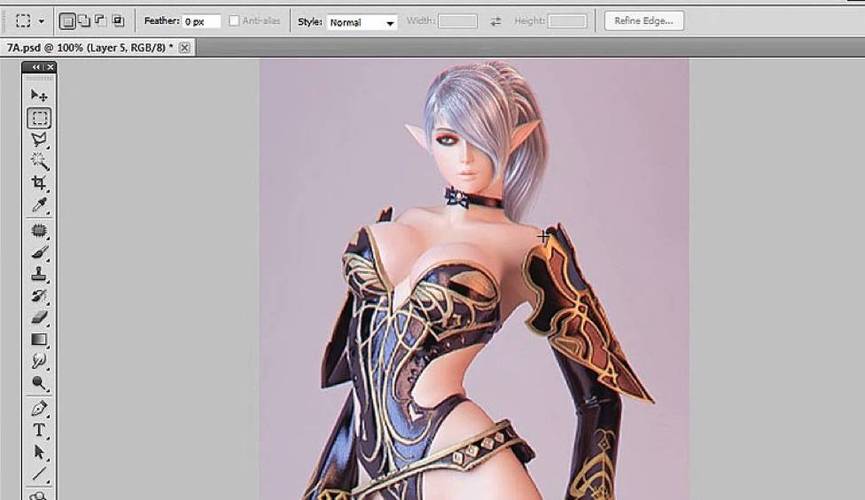Viewport: 865px width, 500px height.
Task: Select the Clone Stamp tool
Action: coord(39,274)
